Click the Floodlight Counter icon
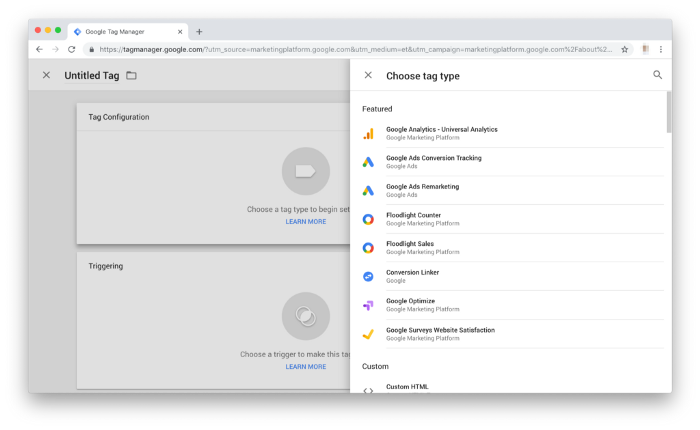The width and height of the screenshot is (700, 430). (368, 219)
